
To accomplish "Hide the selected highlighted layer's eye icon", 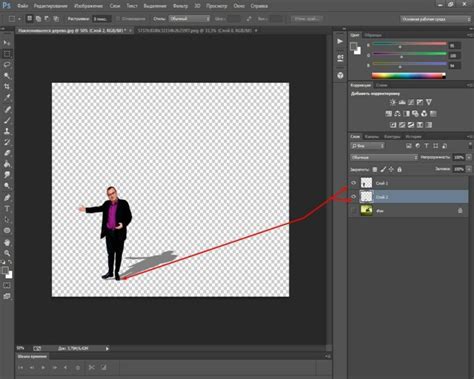I will [x=354, y=197].
